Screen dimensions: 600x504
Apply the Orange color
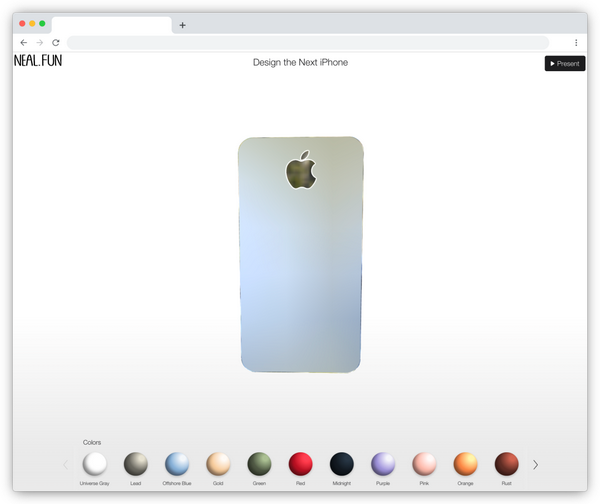(465, 464)
